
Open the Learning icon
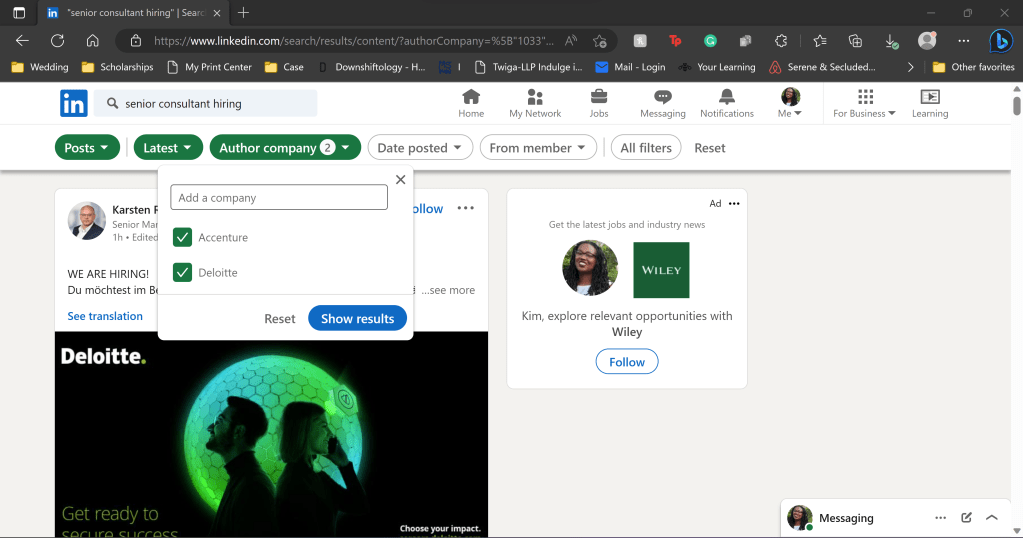click(x=929, y=97)
